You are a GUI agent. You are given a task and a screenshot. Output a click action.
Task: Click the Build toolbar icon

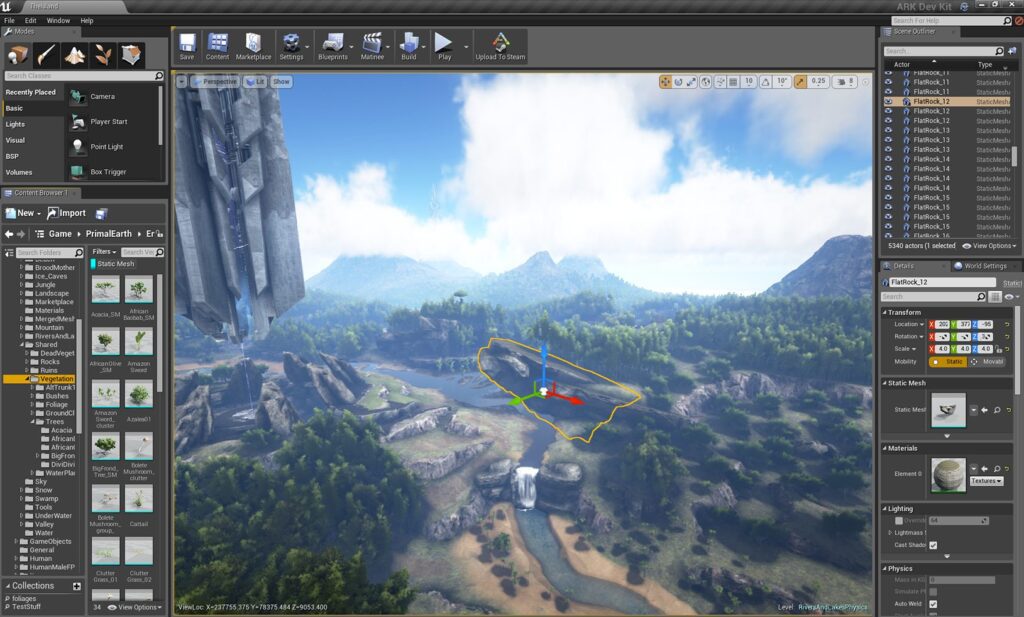(409, 46)
